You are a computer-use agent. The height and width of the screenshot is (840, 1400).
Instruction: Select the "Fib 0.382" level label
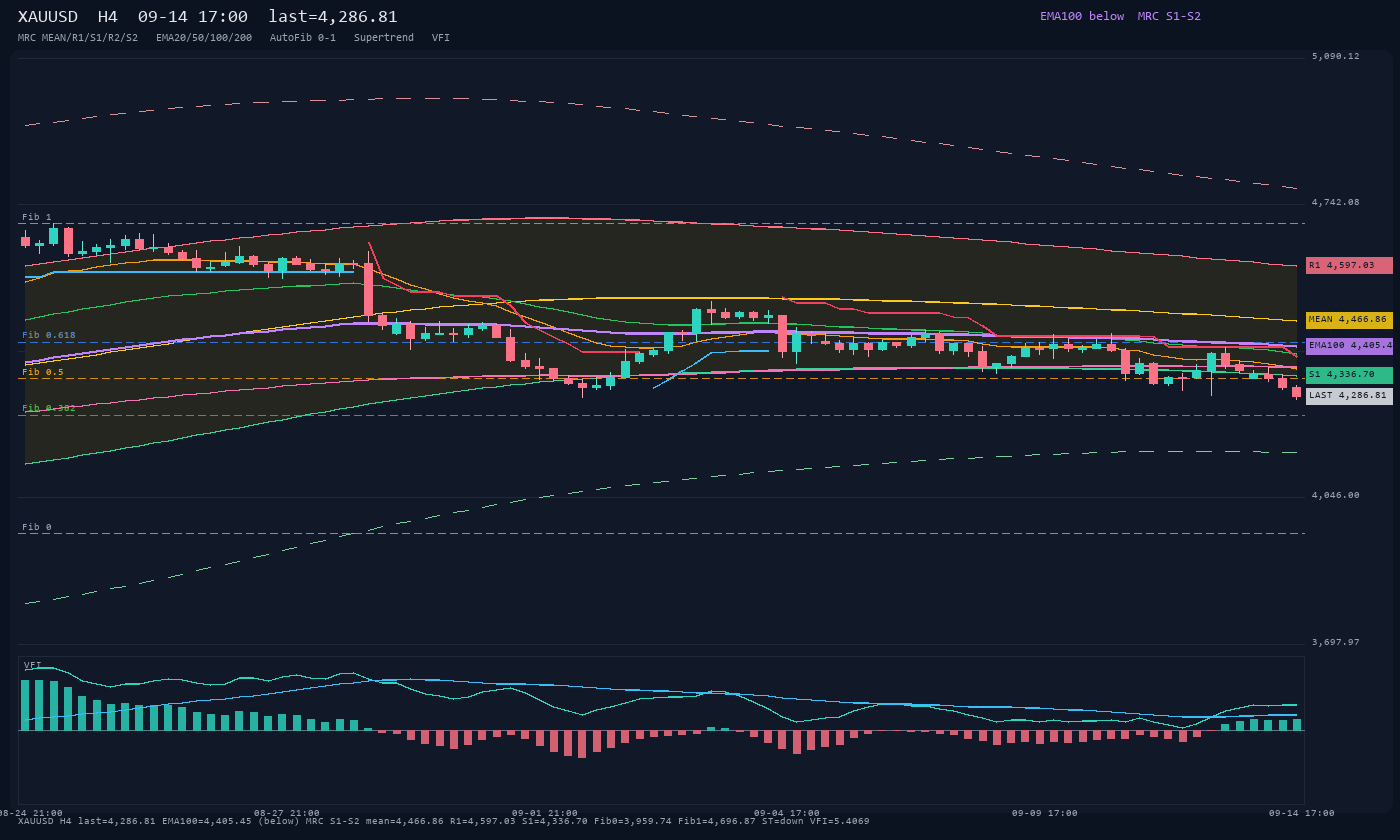tap(49, 408)
